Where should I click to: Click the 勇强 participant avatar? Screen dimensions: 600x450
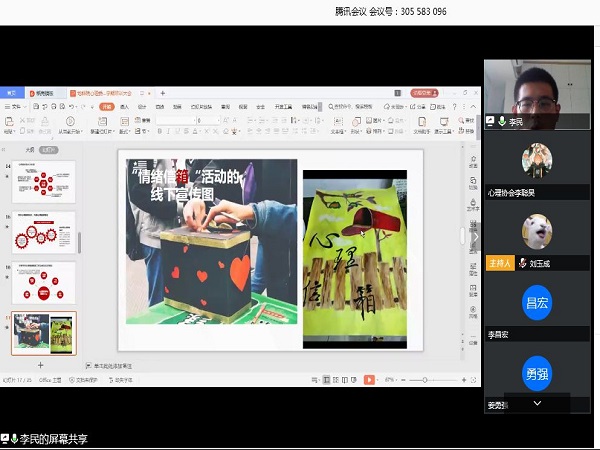click(x=537, y=373)
